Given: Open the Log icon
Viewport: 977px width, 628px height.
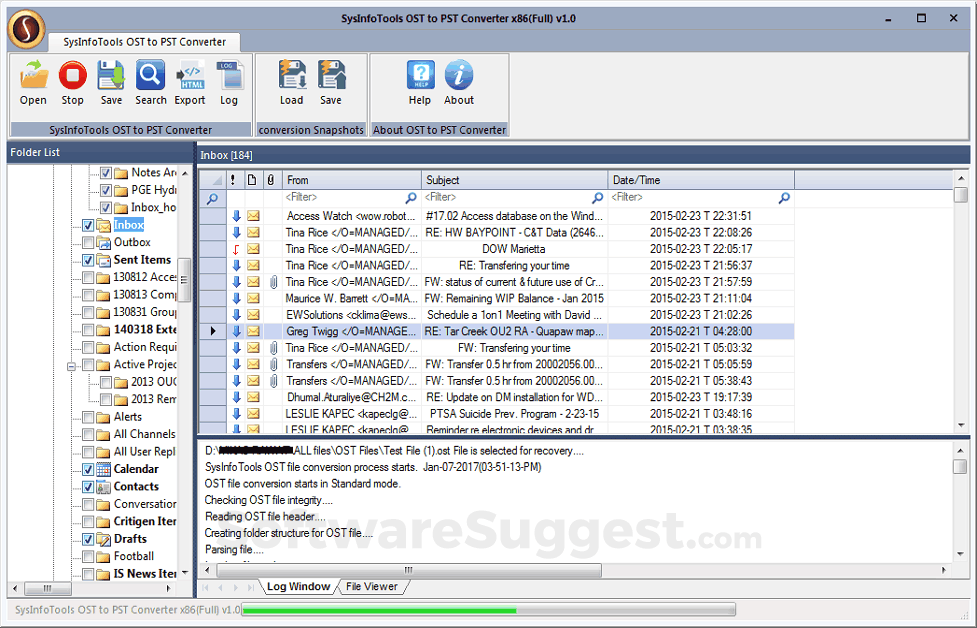Looking at the screenshot, I should coord(229,75).
